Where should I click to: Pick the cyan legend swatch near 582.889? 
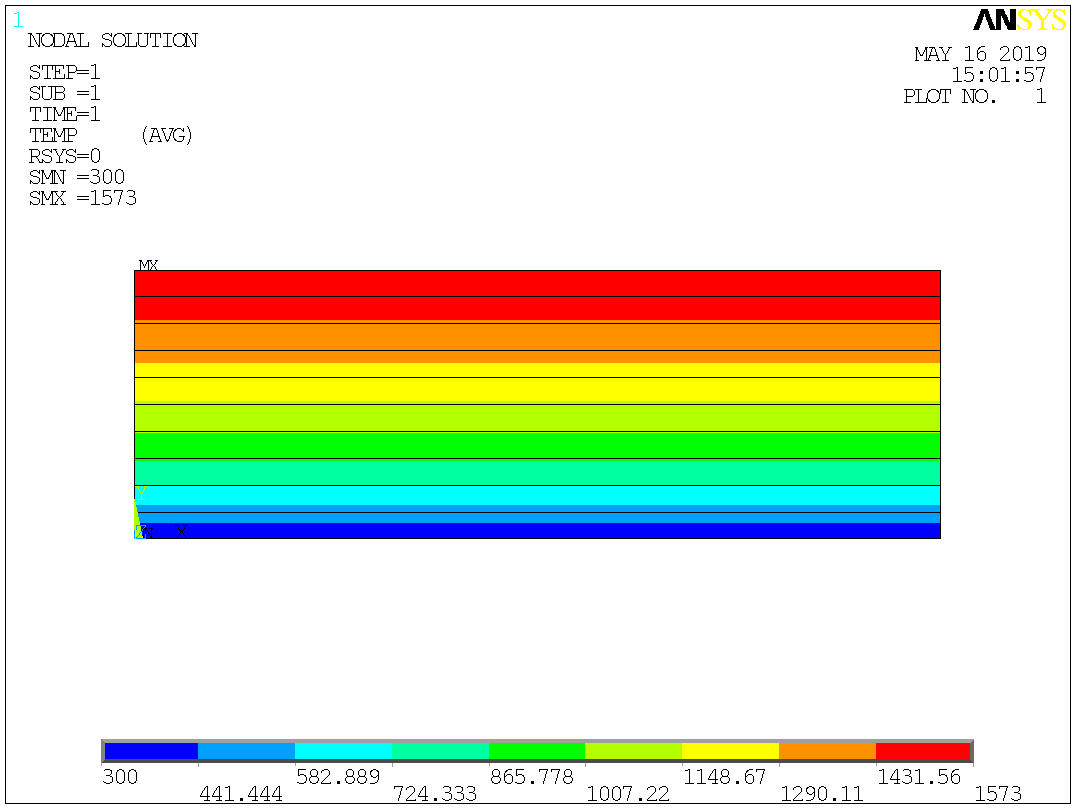[343, 751]
